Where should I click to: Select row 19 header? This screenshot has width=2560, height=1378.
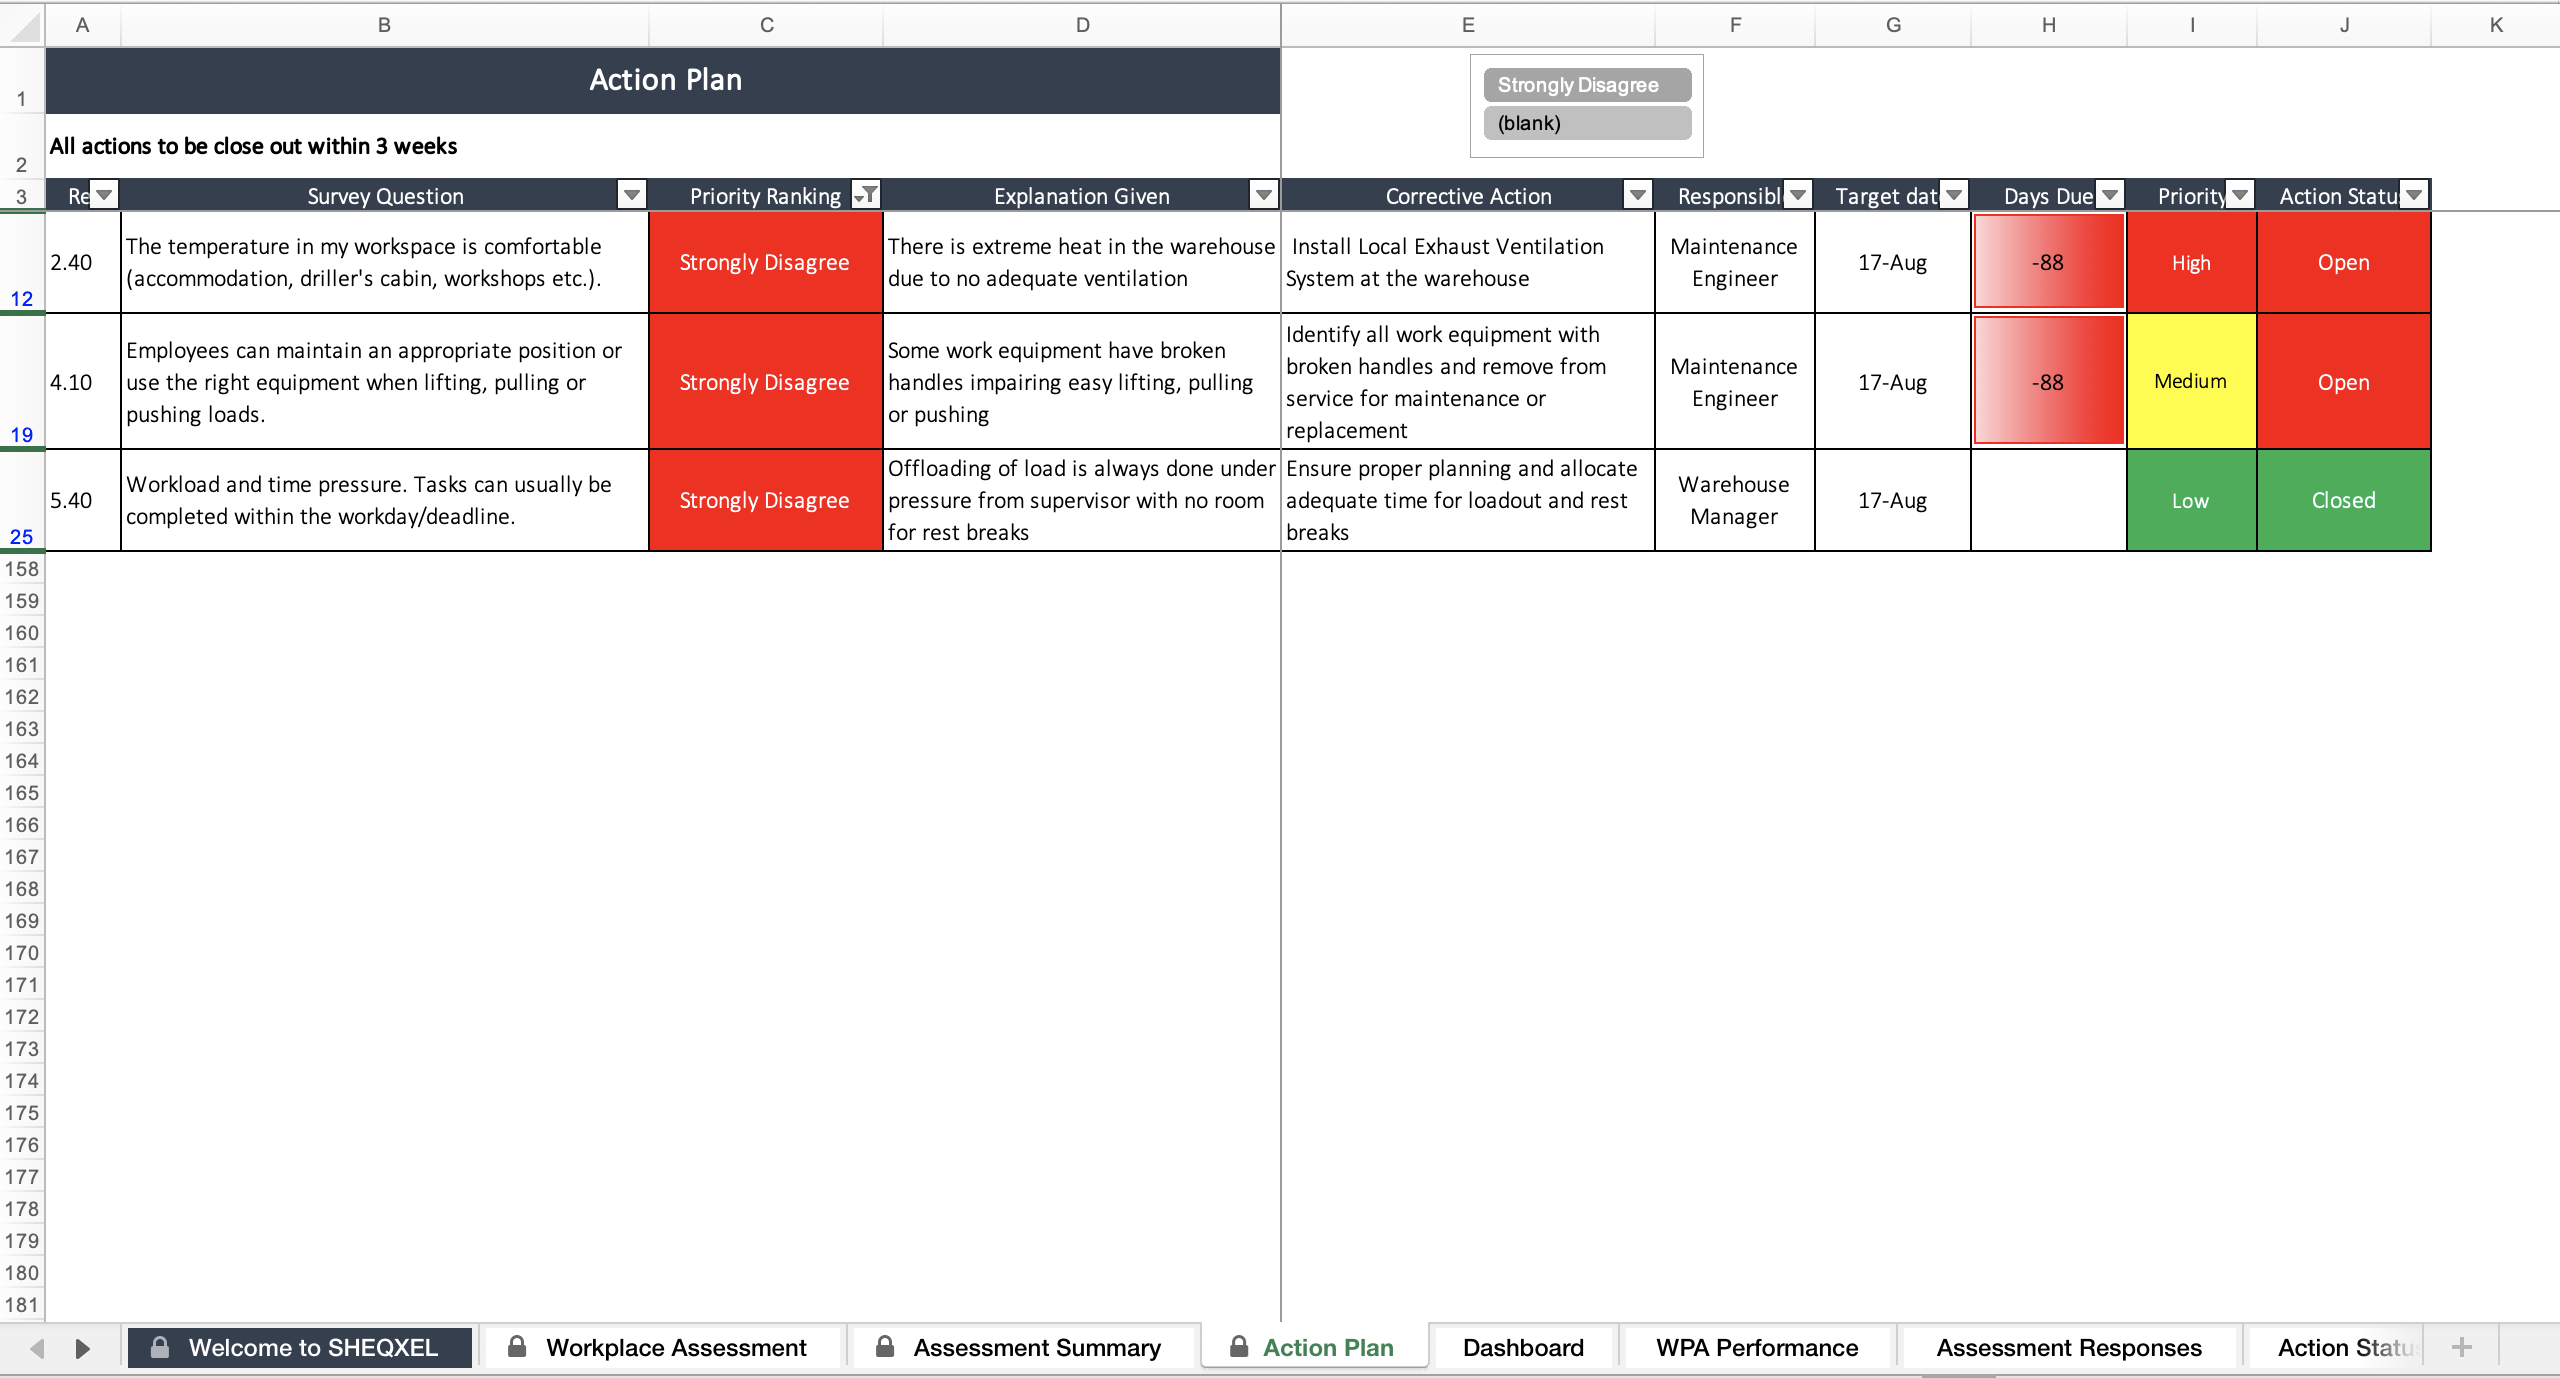tap(22, 382)
